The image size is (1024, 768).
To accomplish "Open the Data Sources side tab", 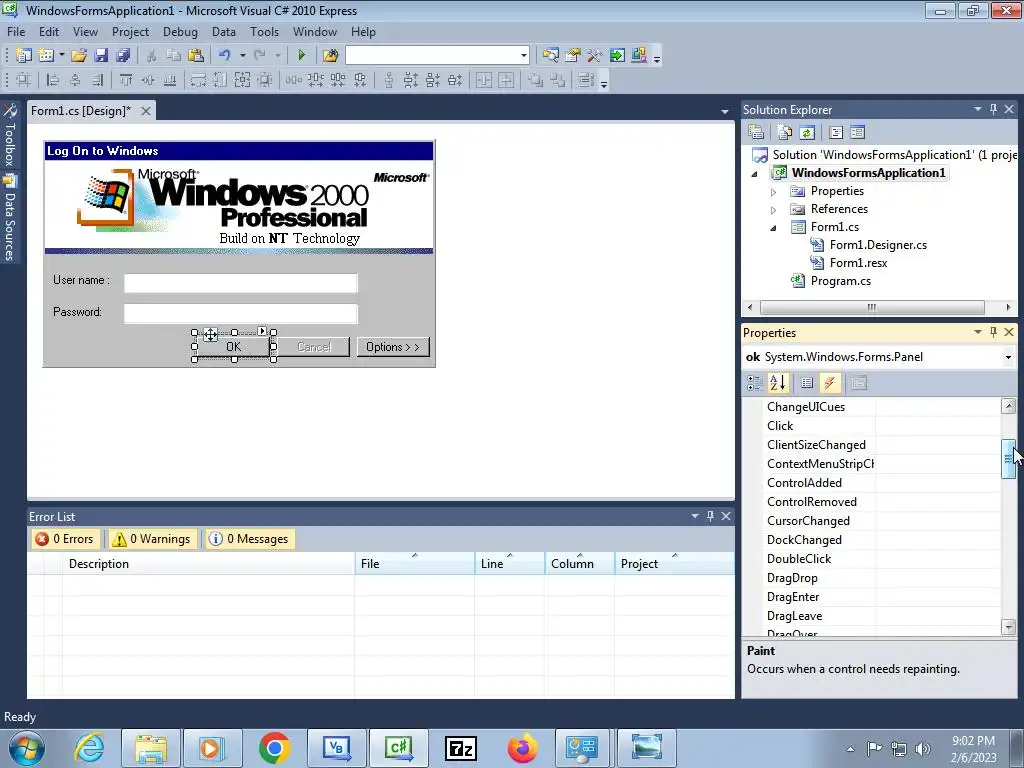I will click(10, 219).
